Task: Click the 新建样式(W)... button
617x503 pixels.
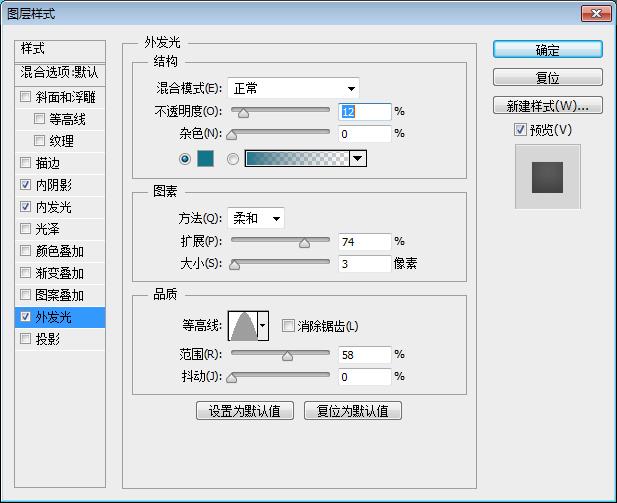Action: (x=547, y=105)
